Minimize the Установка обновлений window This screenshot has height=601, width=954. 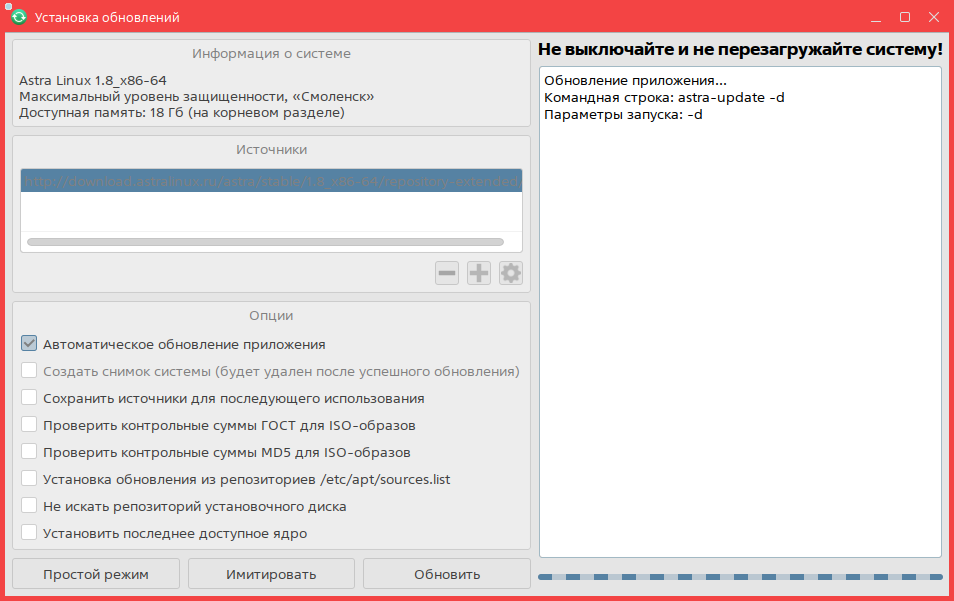(876, 18)
